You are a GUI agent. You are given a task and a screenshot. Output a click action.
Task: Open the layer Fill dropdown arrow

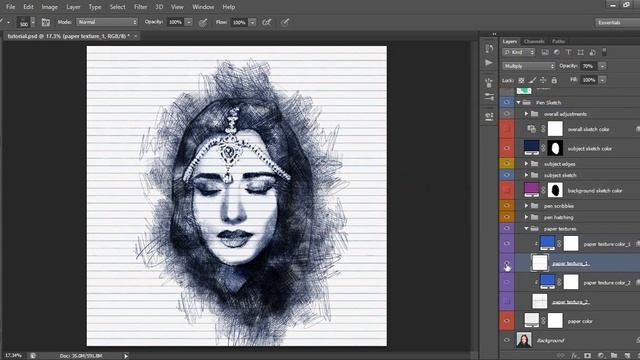[x=602, y=80]
